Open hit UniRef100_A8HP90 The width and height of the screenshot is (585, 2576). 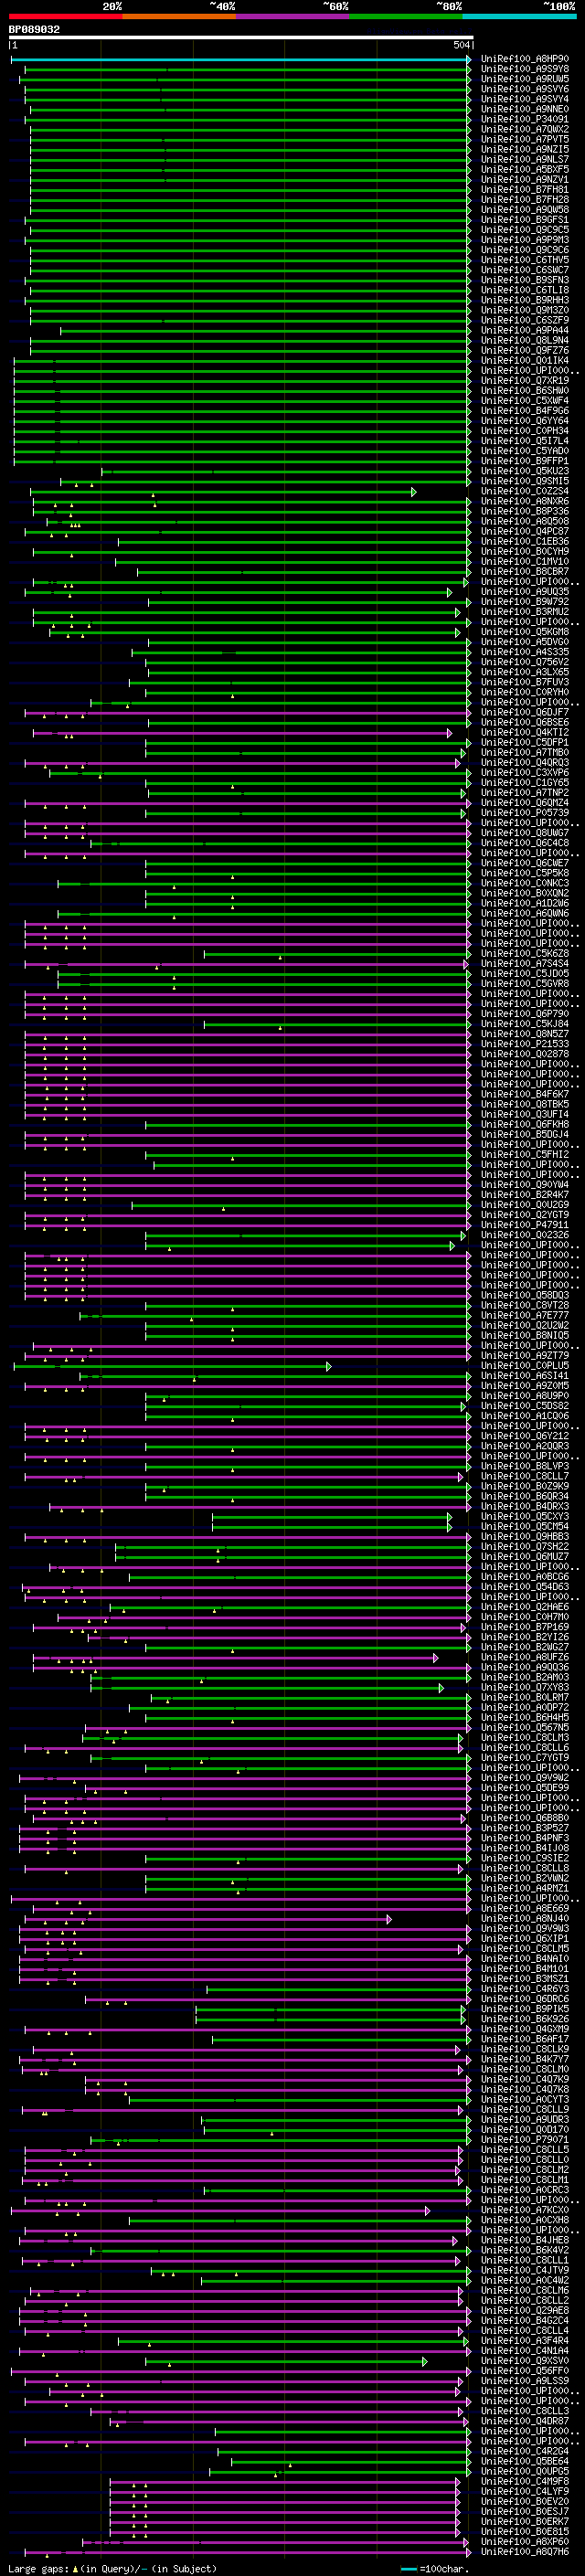[x=525, y=60]
